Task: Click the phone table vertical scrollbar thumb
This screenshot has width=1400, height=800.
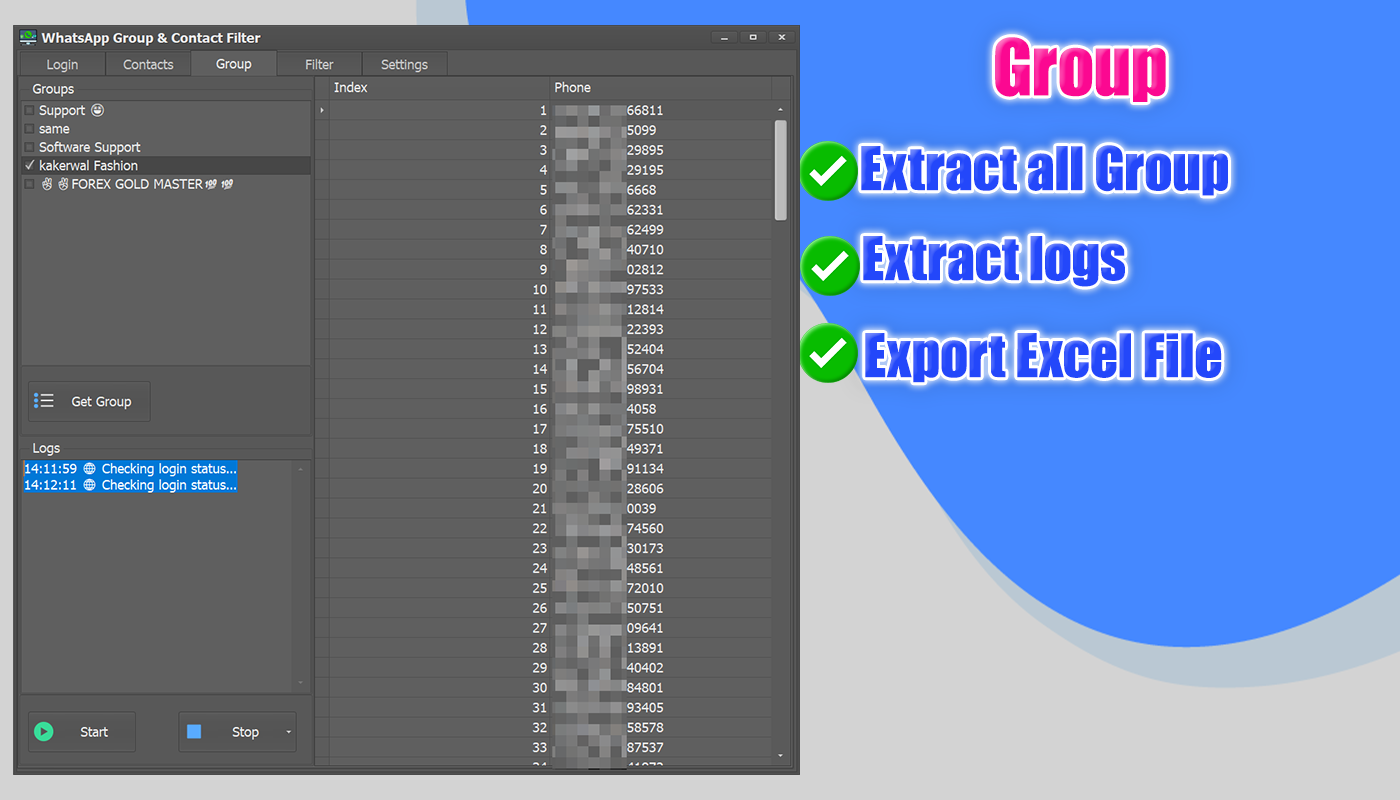Action: tap(781, 170)
